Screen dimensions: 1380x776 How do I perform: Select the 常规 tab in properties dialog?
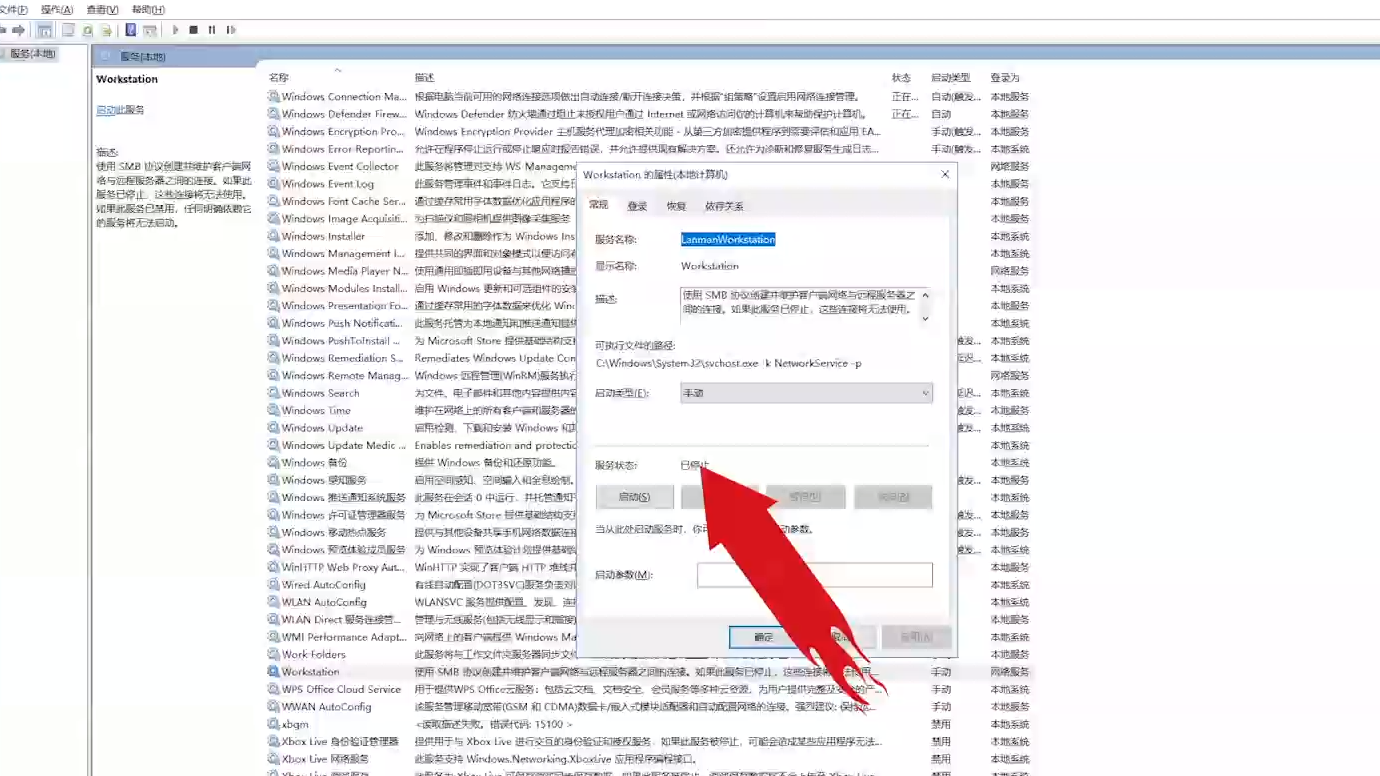tap(598, 205)
